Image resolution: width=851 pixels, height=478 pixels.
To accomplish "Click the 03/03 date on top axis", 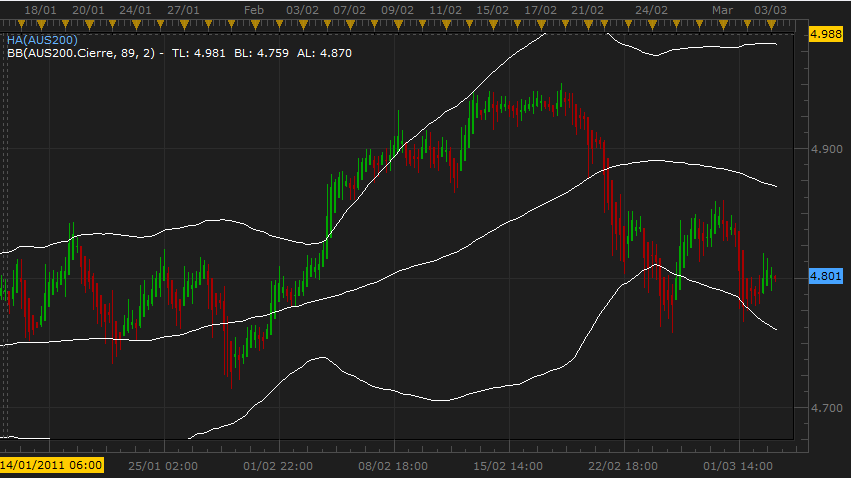I will [x=770, y=10].
